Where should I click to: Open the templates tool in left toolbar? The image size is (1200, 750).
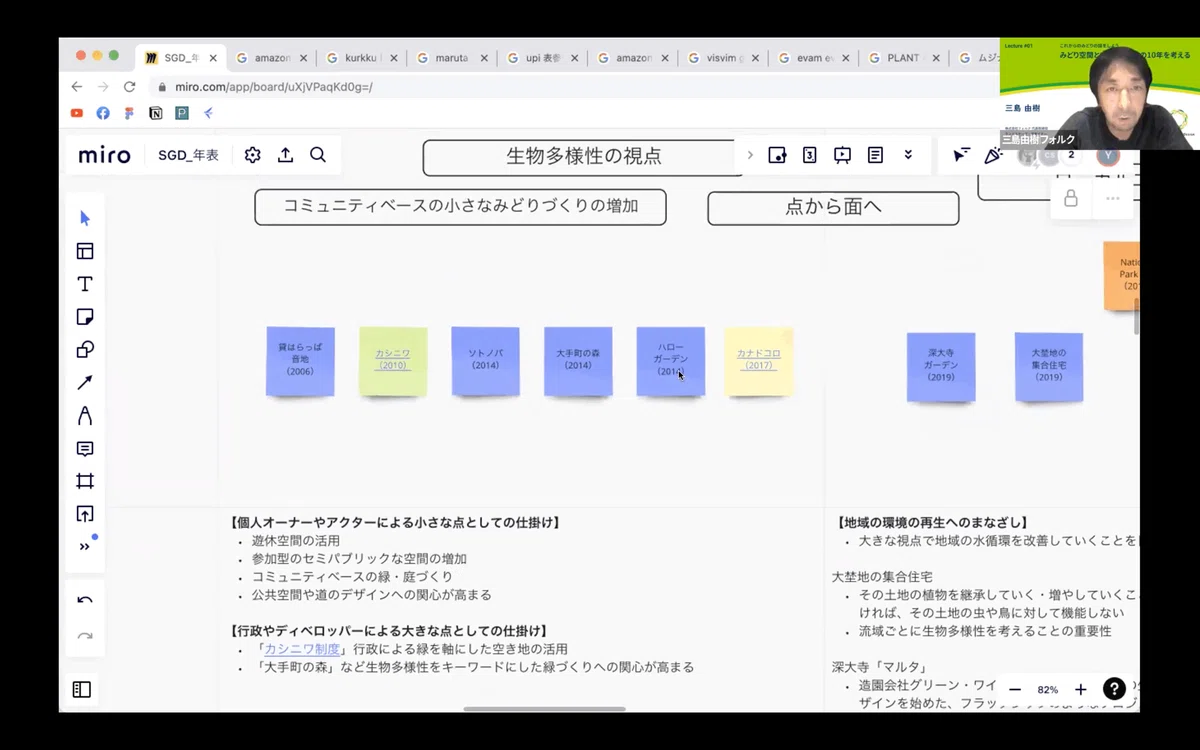[x=85, y=251]
